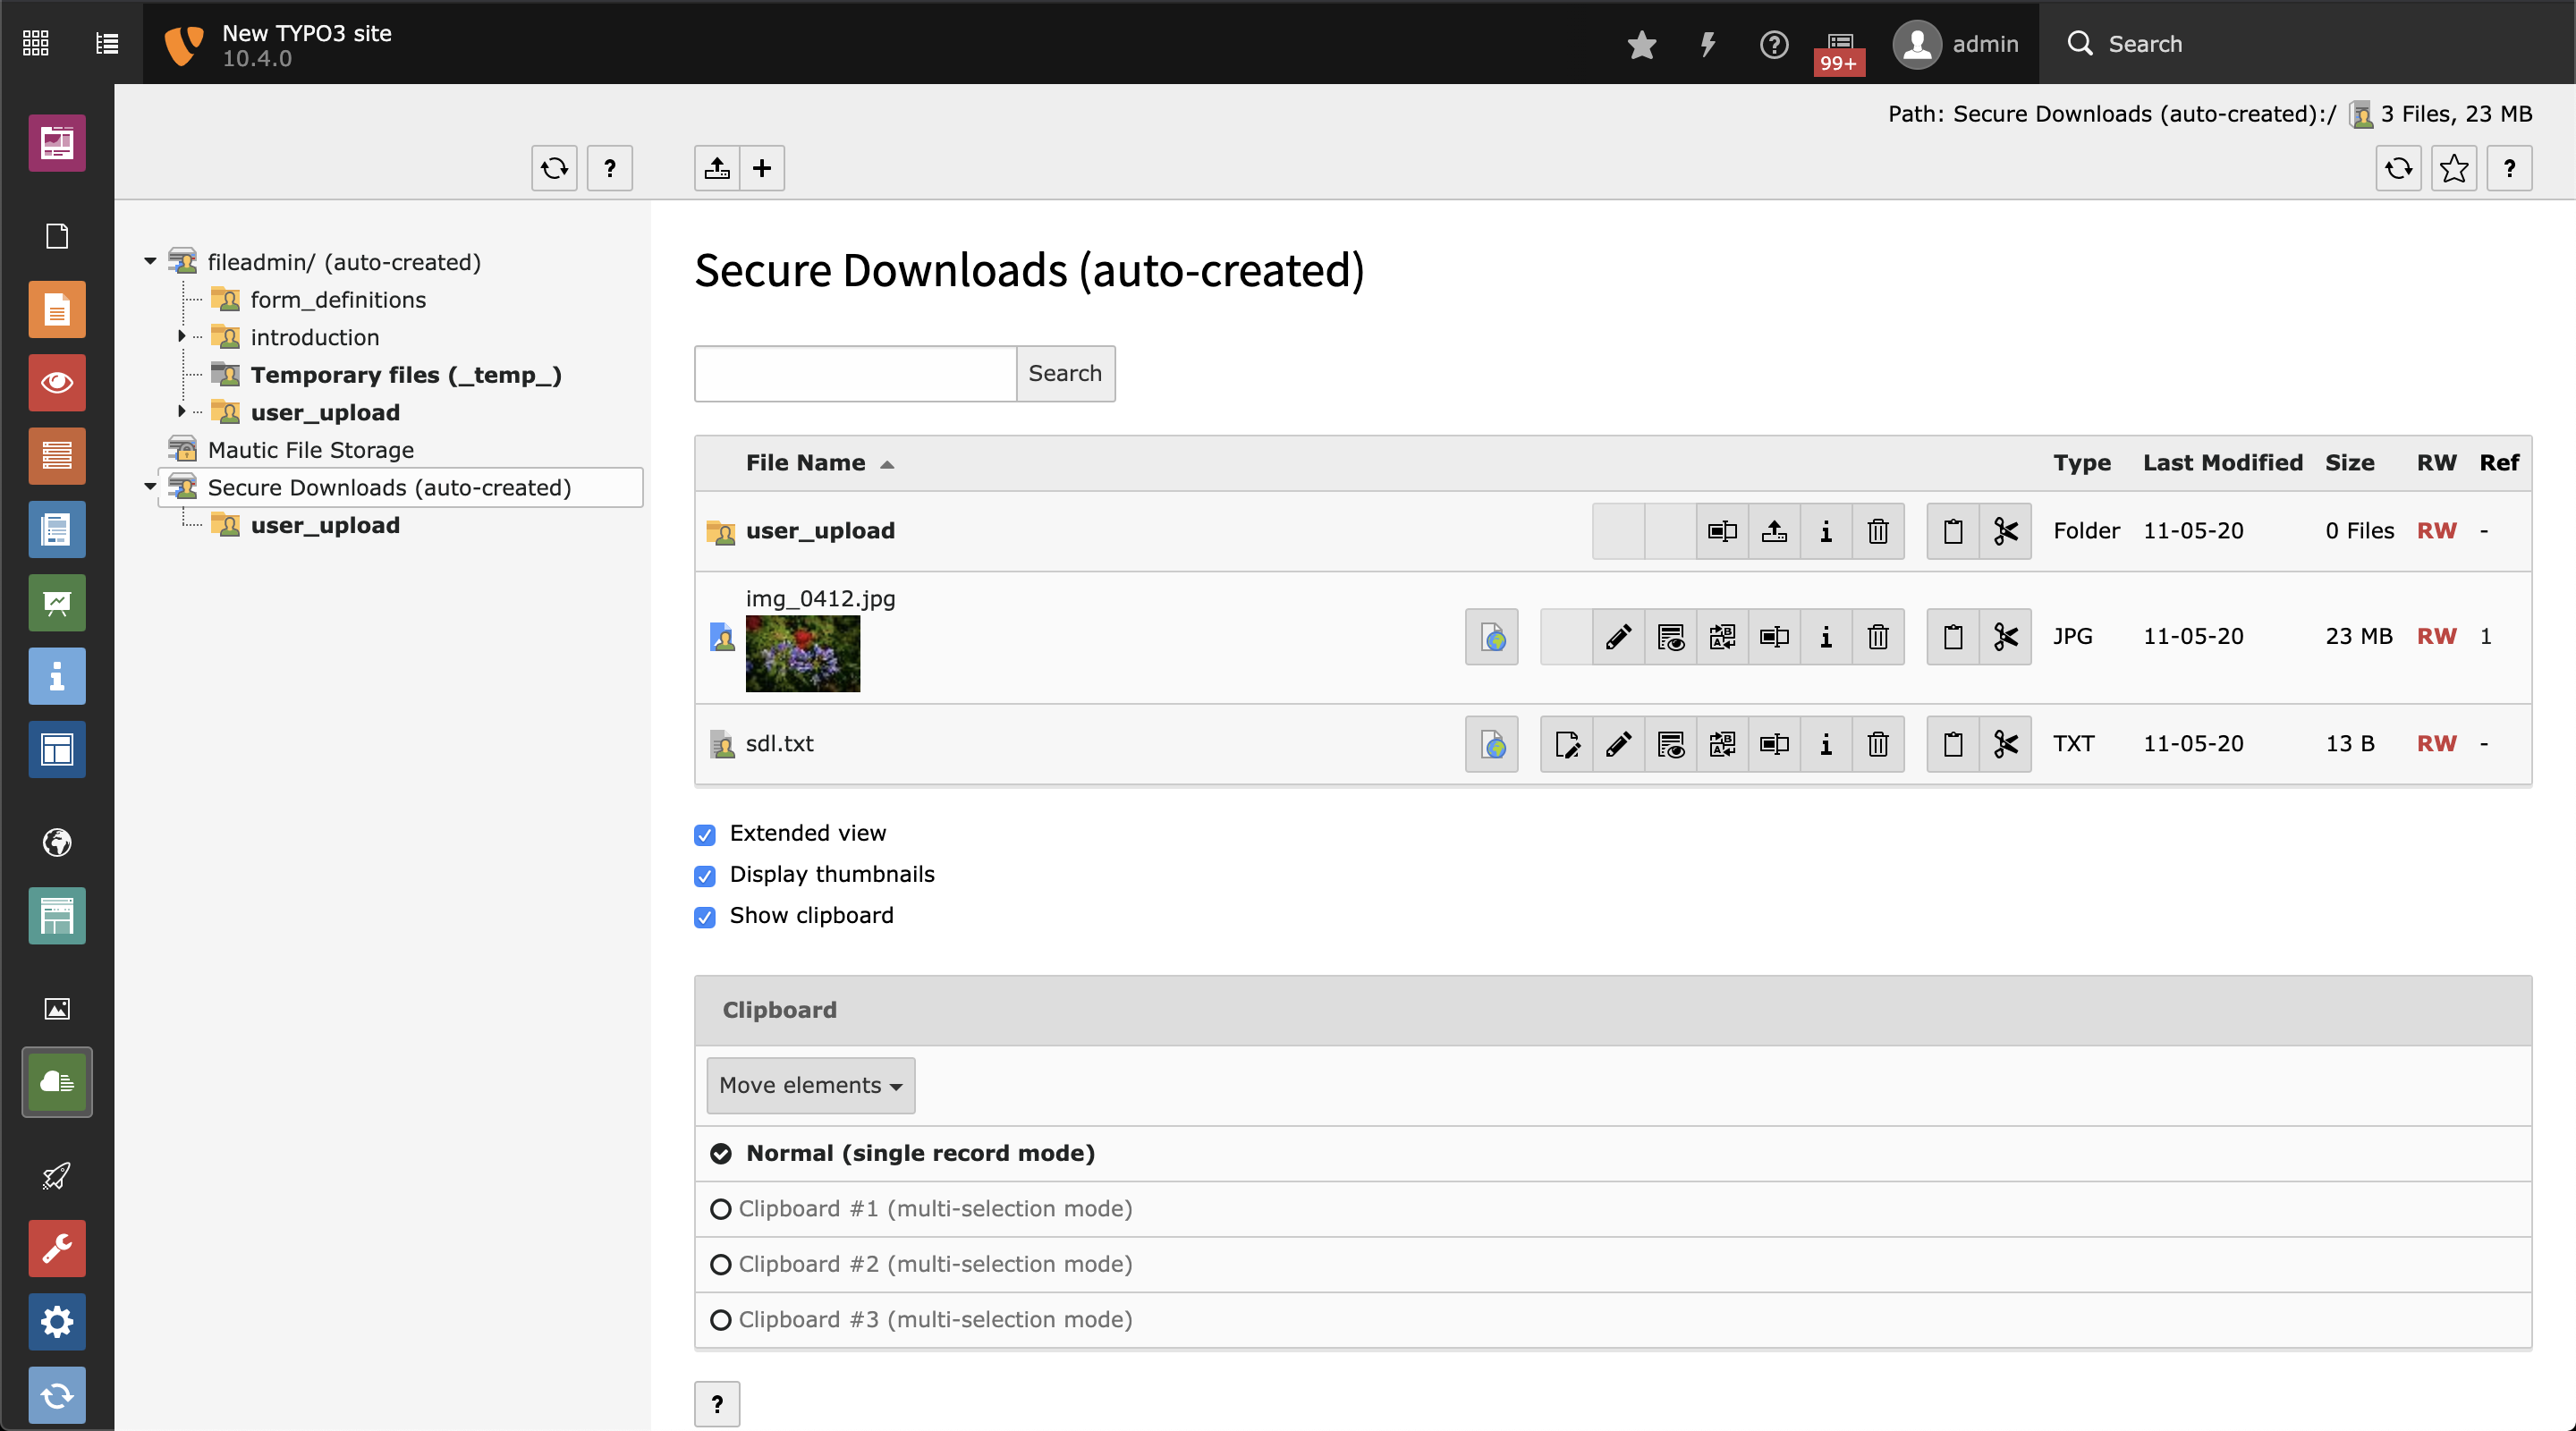Click the copy icon for img_0412.jpg
The image size is (2576, 1431).
point(1953,636)
